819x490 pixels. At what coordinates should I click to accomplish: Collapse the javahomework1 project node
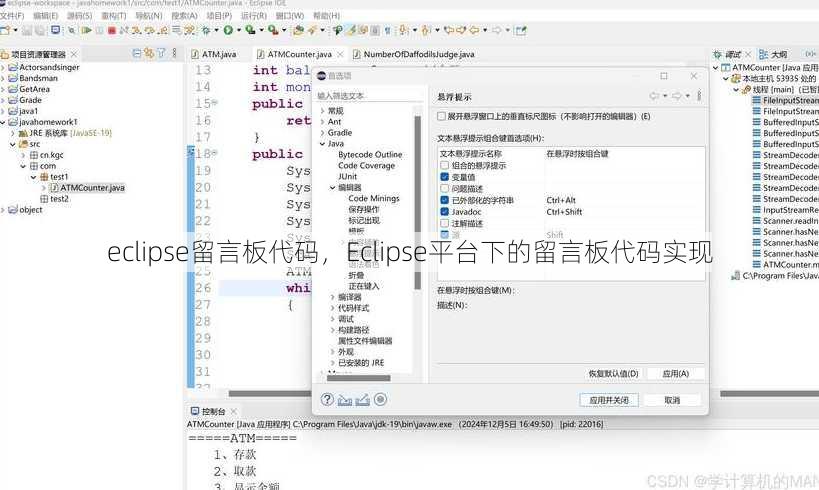point(3,122)
